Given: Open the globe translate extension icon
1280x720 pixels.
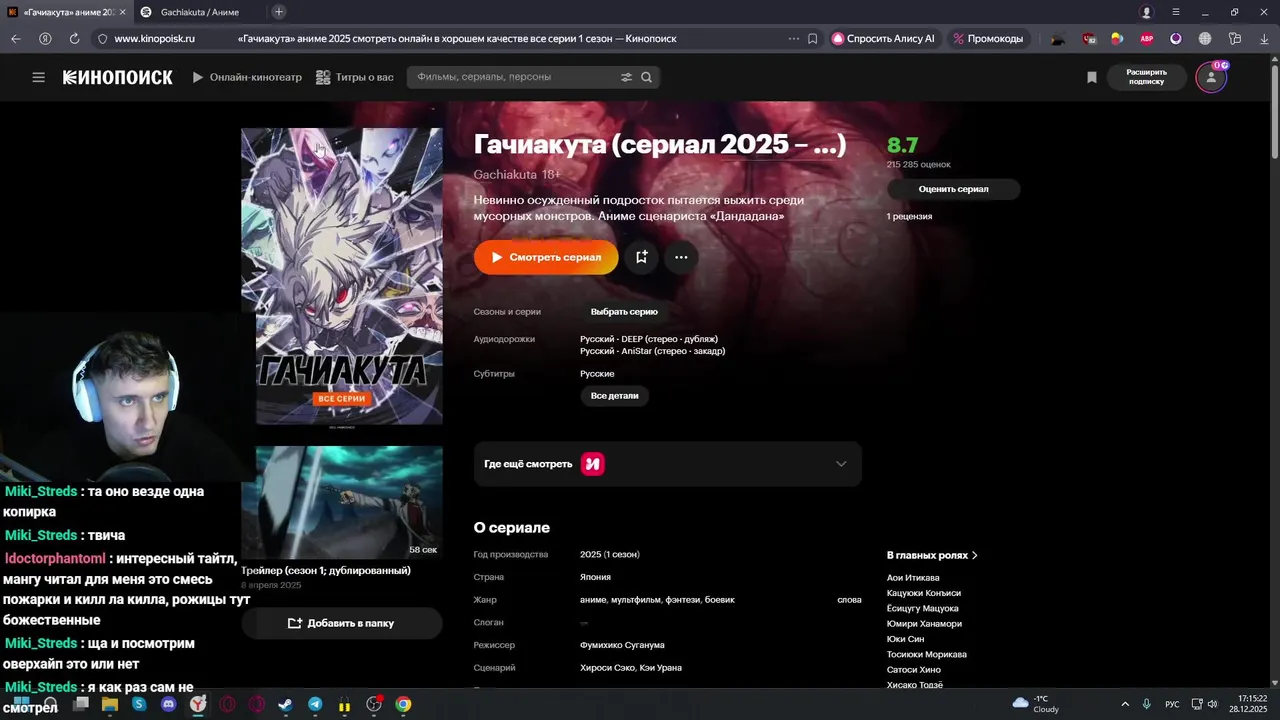Looking at the screenshot, I should click(1205, 38).
